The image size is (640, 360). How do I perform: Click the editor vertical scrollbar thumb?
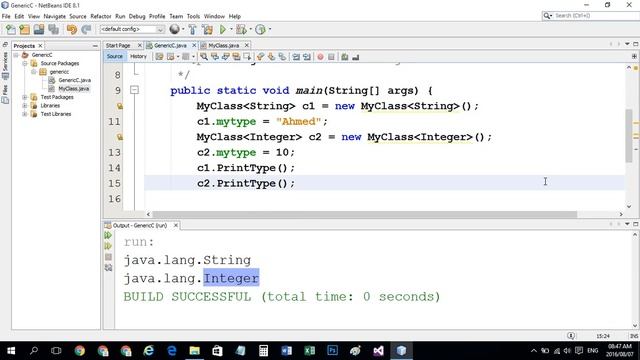pos(629,136)
